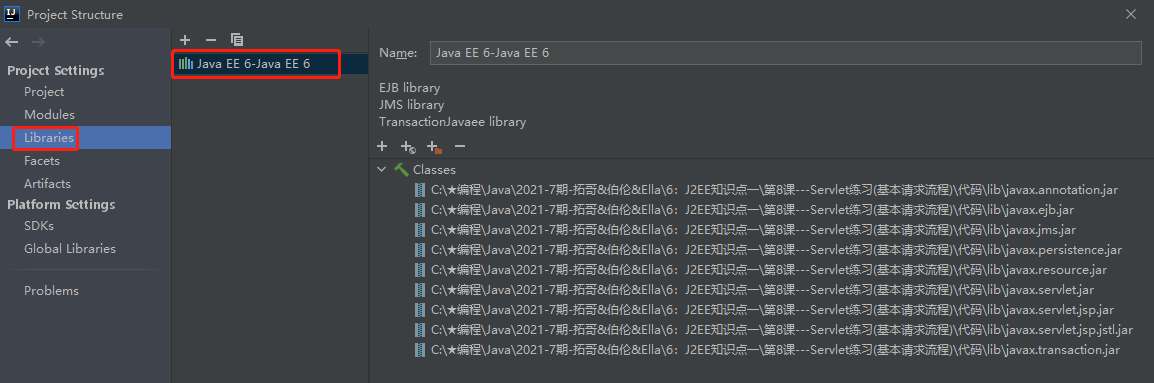Click the forward navigation arrow
This screenshot has width=1154, height=383.
[38, 42]
